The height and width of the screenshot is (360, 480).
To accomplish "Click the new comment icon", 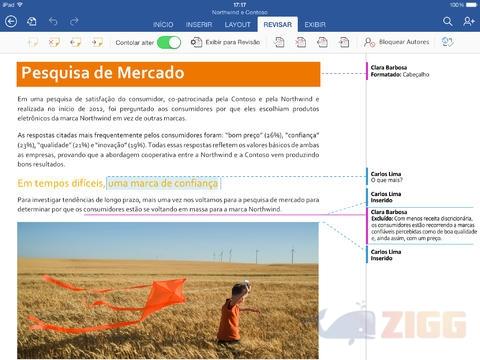I will tap(33, 42).
